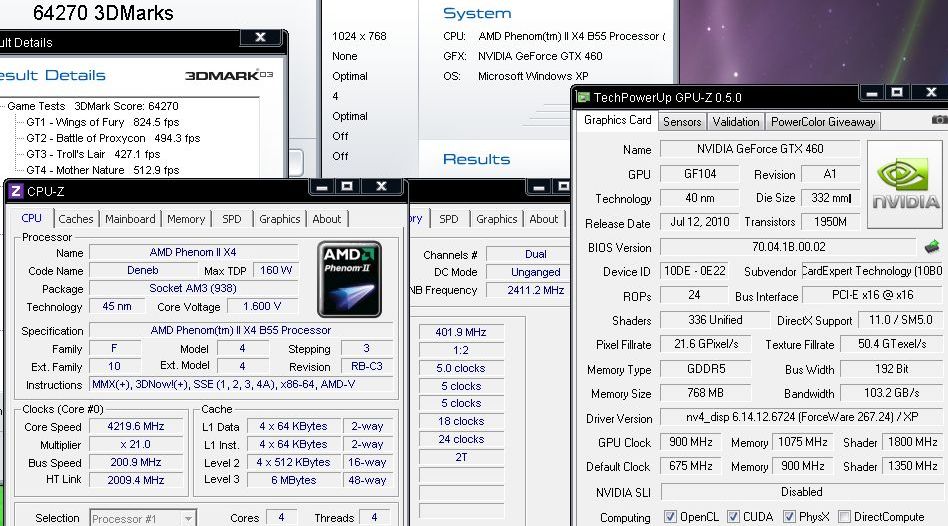Click the NVIDIA SLI field showing Disabled
948x526 pixels.
click(x=801, y=492)
